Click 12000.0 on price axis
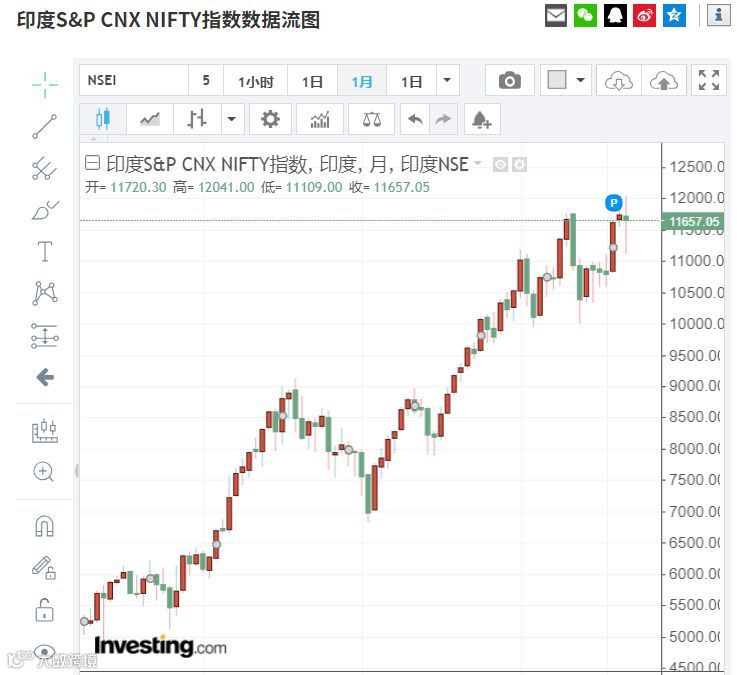 pos(696,198)
